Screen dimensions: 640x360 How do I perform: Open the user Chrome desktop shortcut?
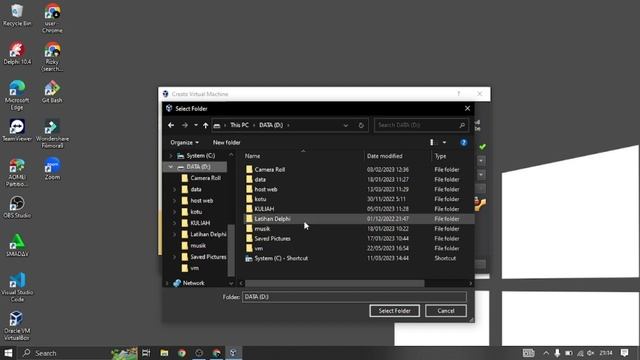click(x=52, y=18)
